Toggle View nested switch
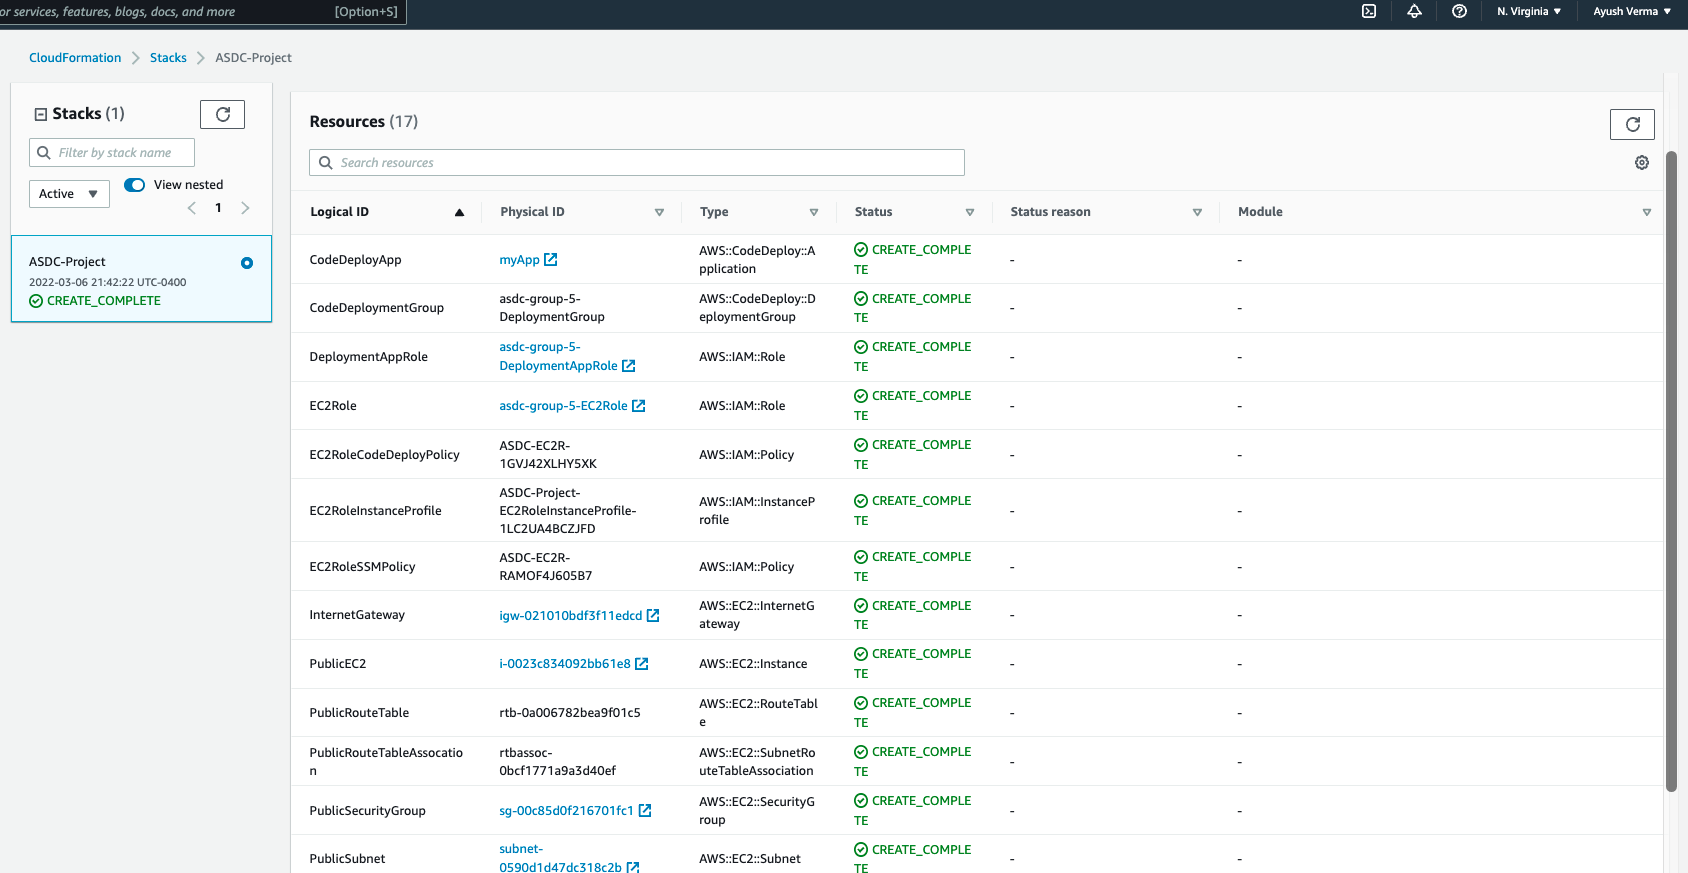Viewport: 1688px width, 873px height. [x=134, y=185]
